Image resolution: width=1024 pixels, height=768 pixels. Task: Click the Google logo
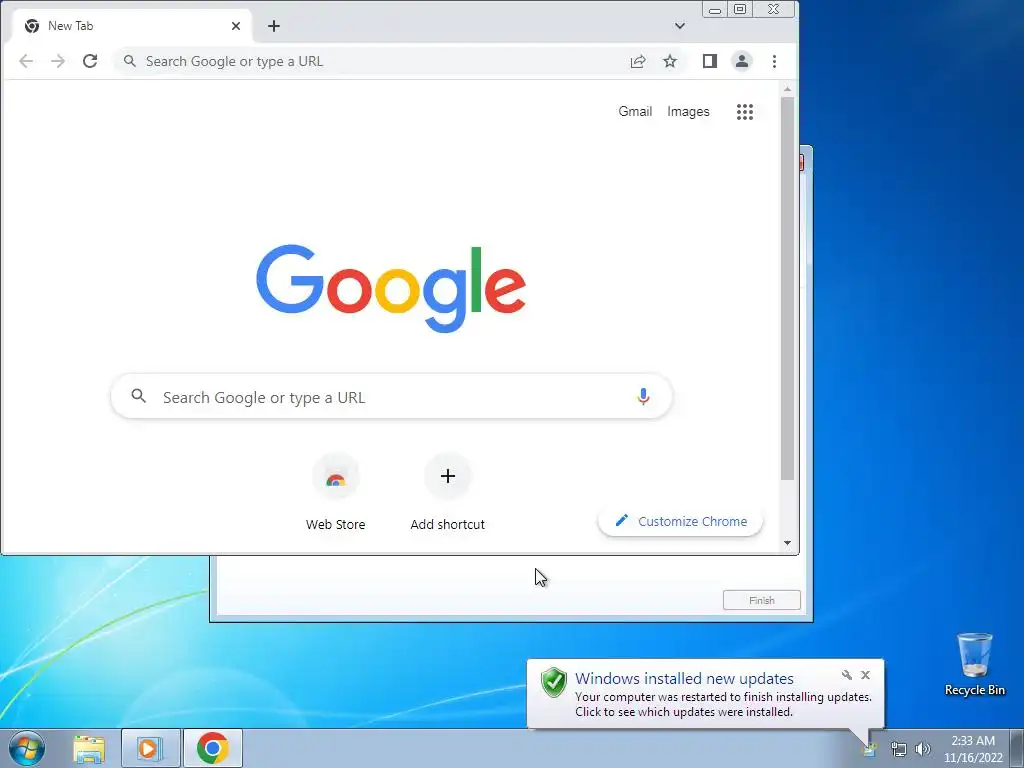(391, 288)
